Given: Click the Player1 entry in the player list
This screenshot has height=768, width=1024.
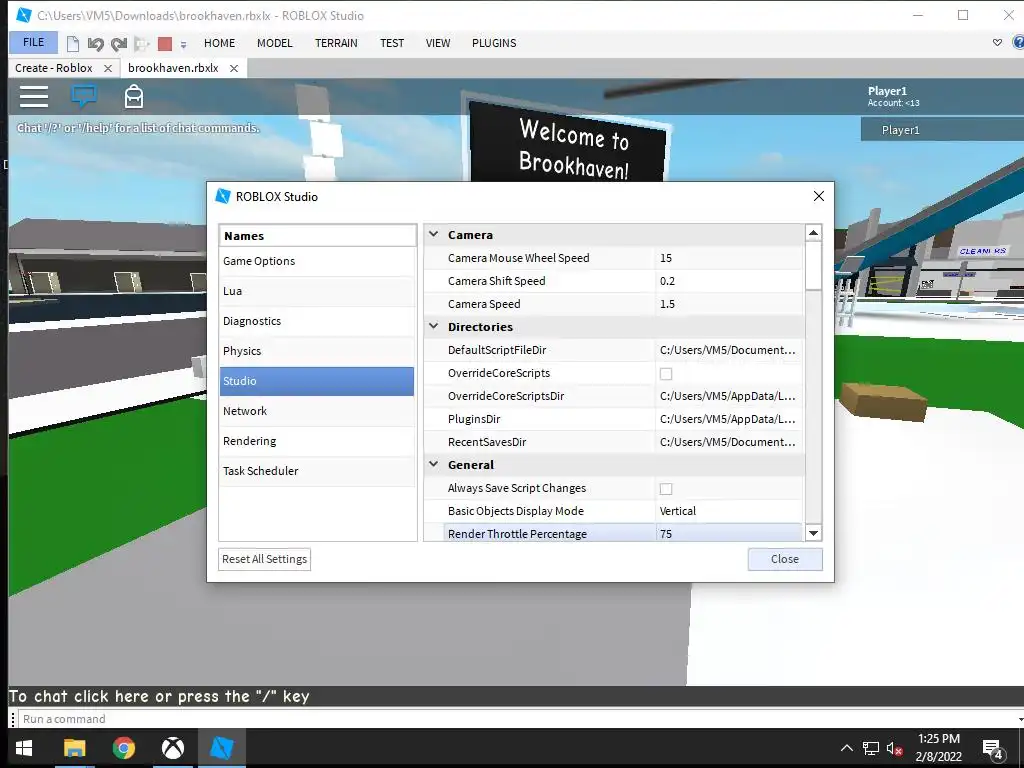Looking at the screenshot, I should pos(942,130).
